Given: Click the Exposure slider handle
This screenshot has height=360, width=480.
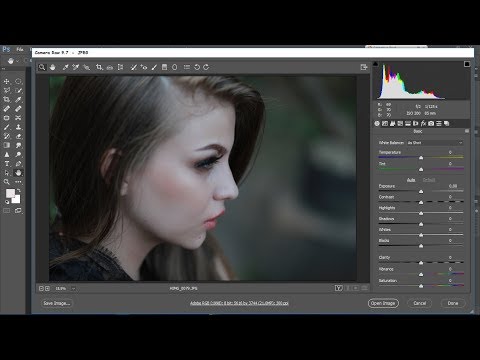Looking at the screenshot, I should click(421, 191).
